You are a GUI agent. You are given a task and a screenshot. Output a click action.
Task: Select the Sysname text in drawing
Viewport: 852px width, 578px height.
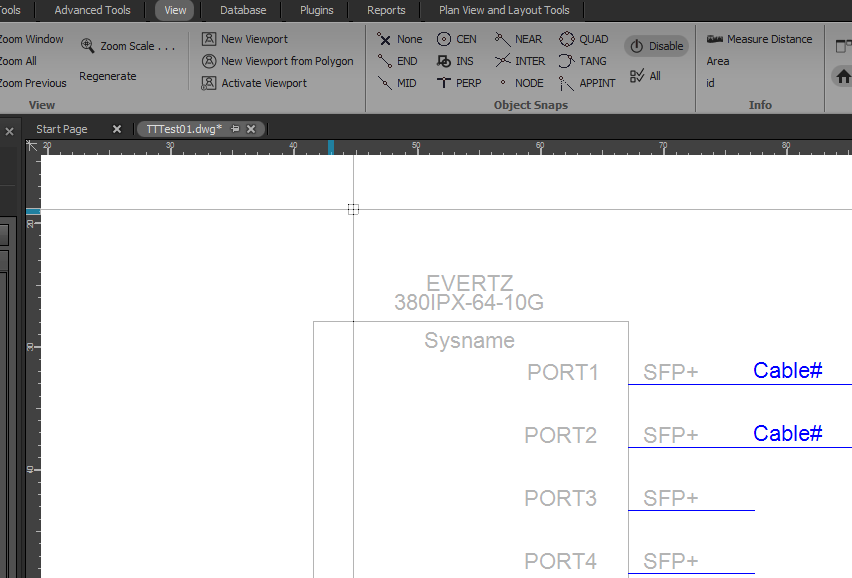pyautogui.click(x=469, y=341)
